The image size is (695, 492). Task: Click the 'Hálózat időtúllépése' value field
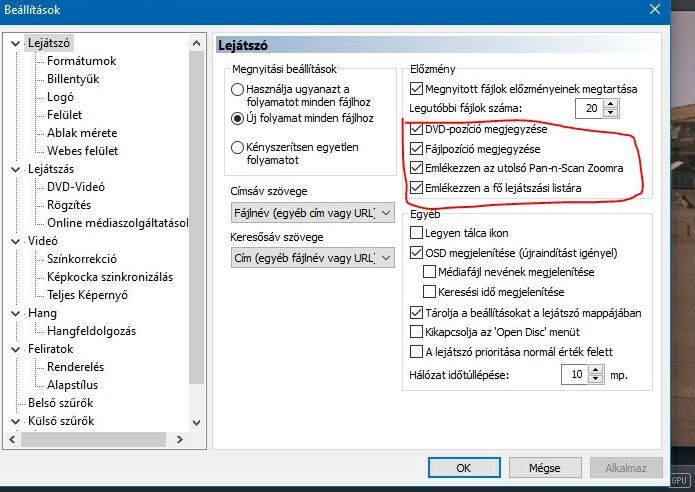(x=575, y=375)
